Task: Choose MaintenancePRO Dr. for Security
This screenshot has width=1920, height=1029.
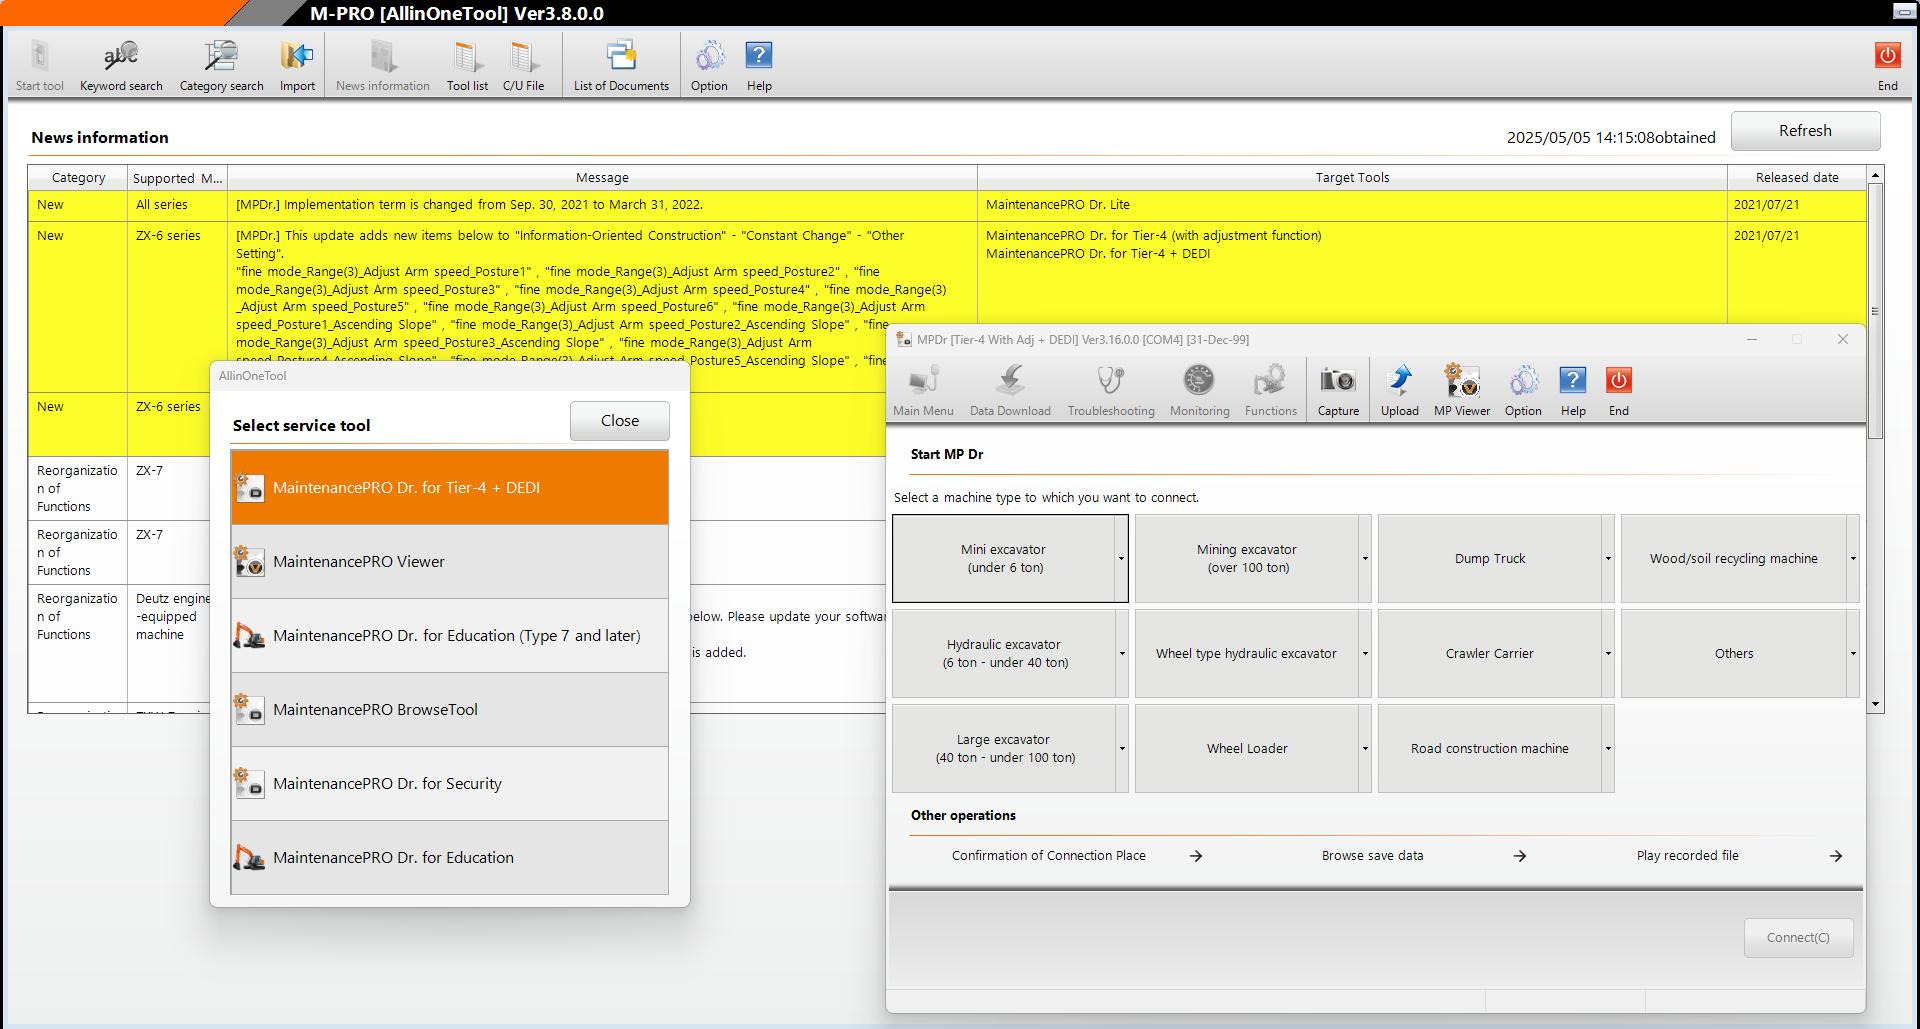Action: click(x=449, y=784)
